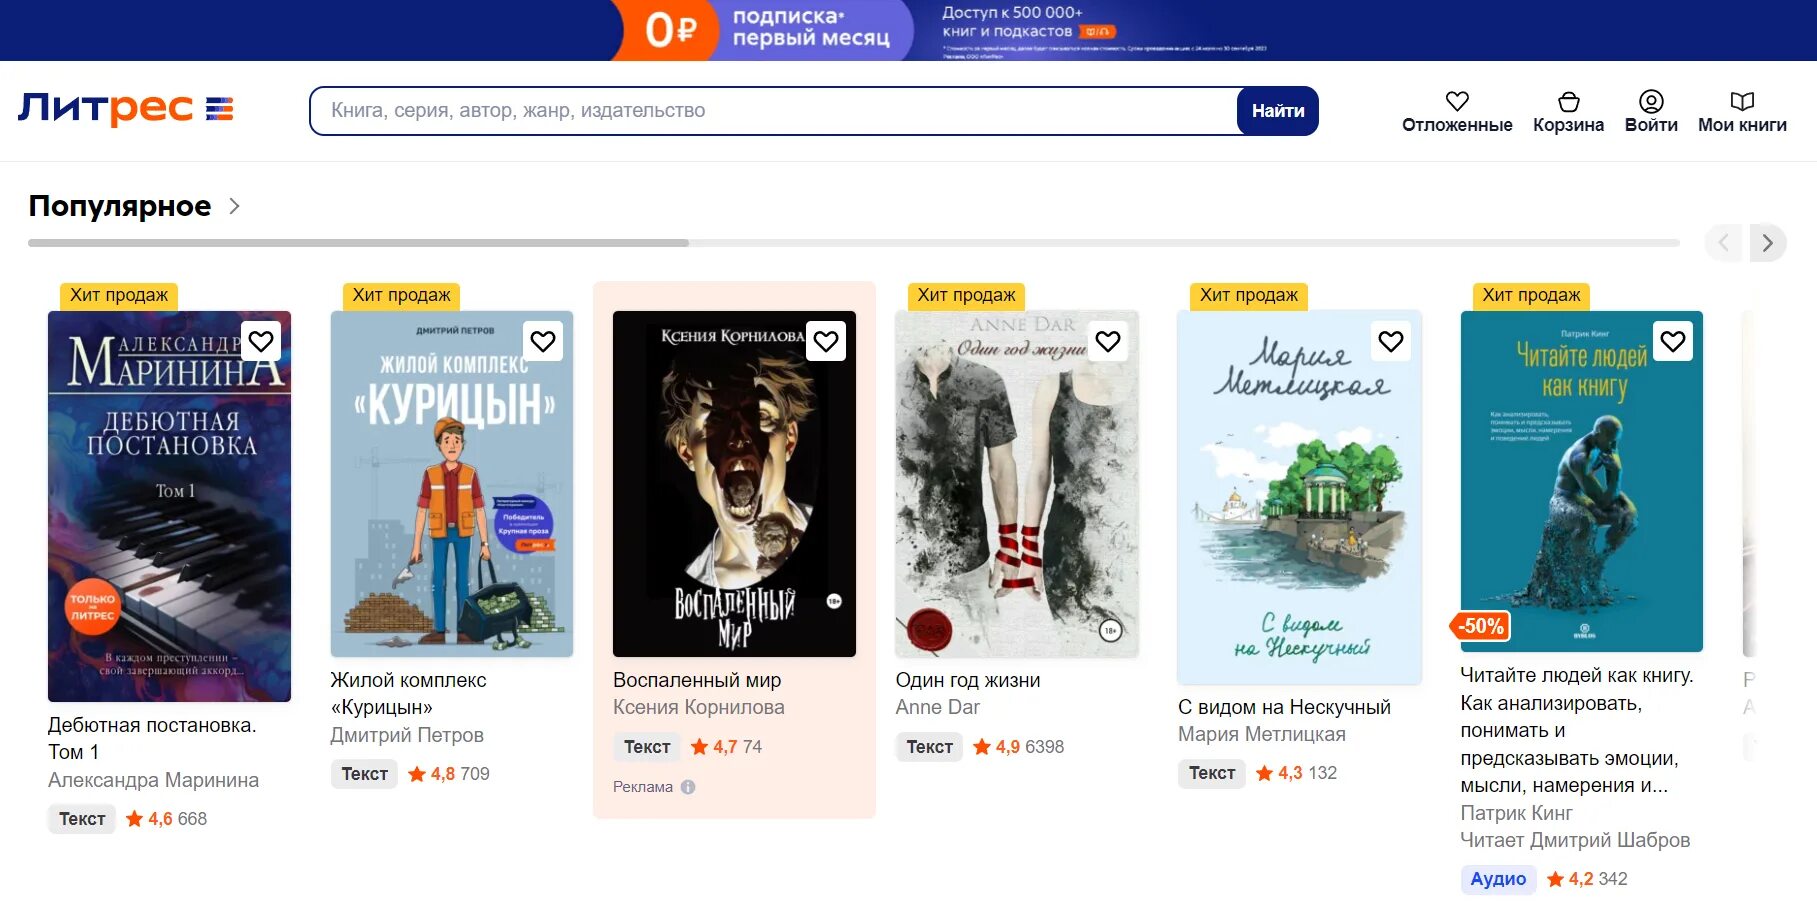This screenshot has width=1817, height=916.
Task: Add Воспаленный мир to favorites
Action: click(x=826, y=341)
